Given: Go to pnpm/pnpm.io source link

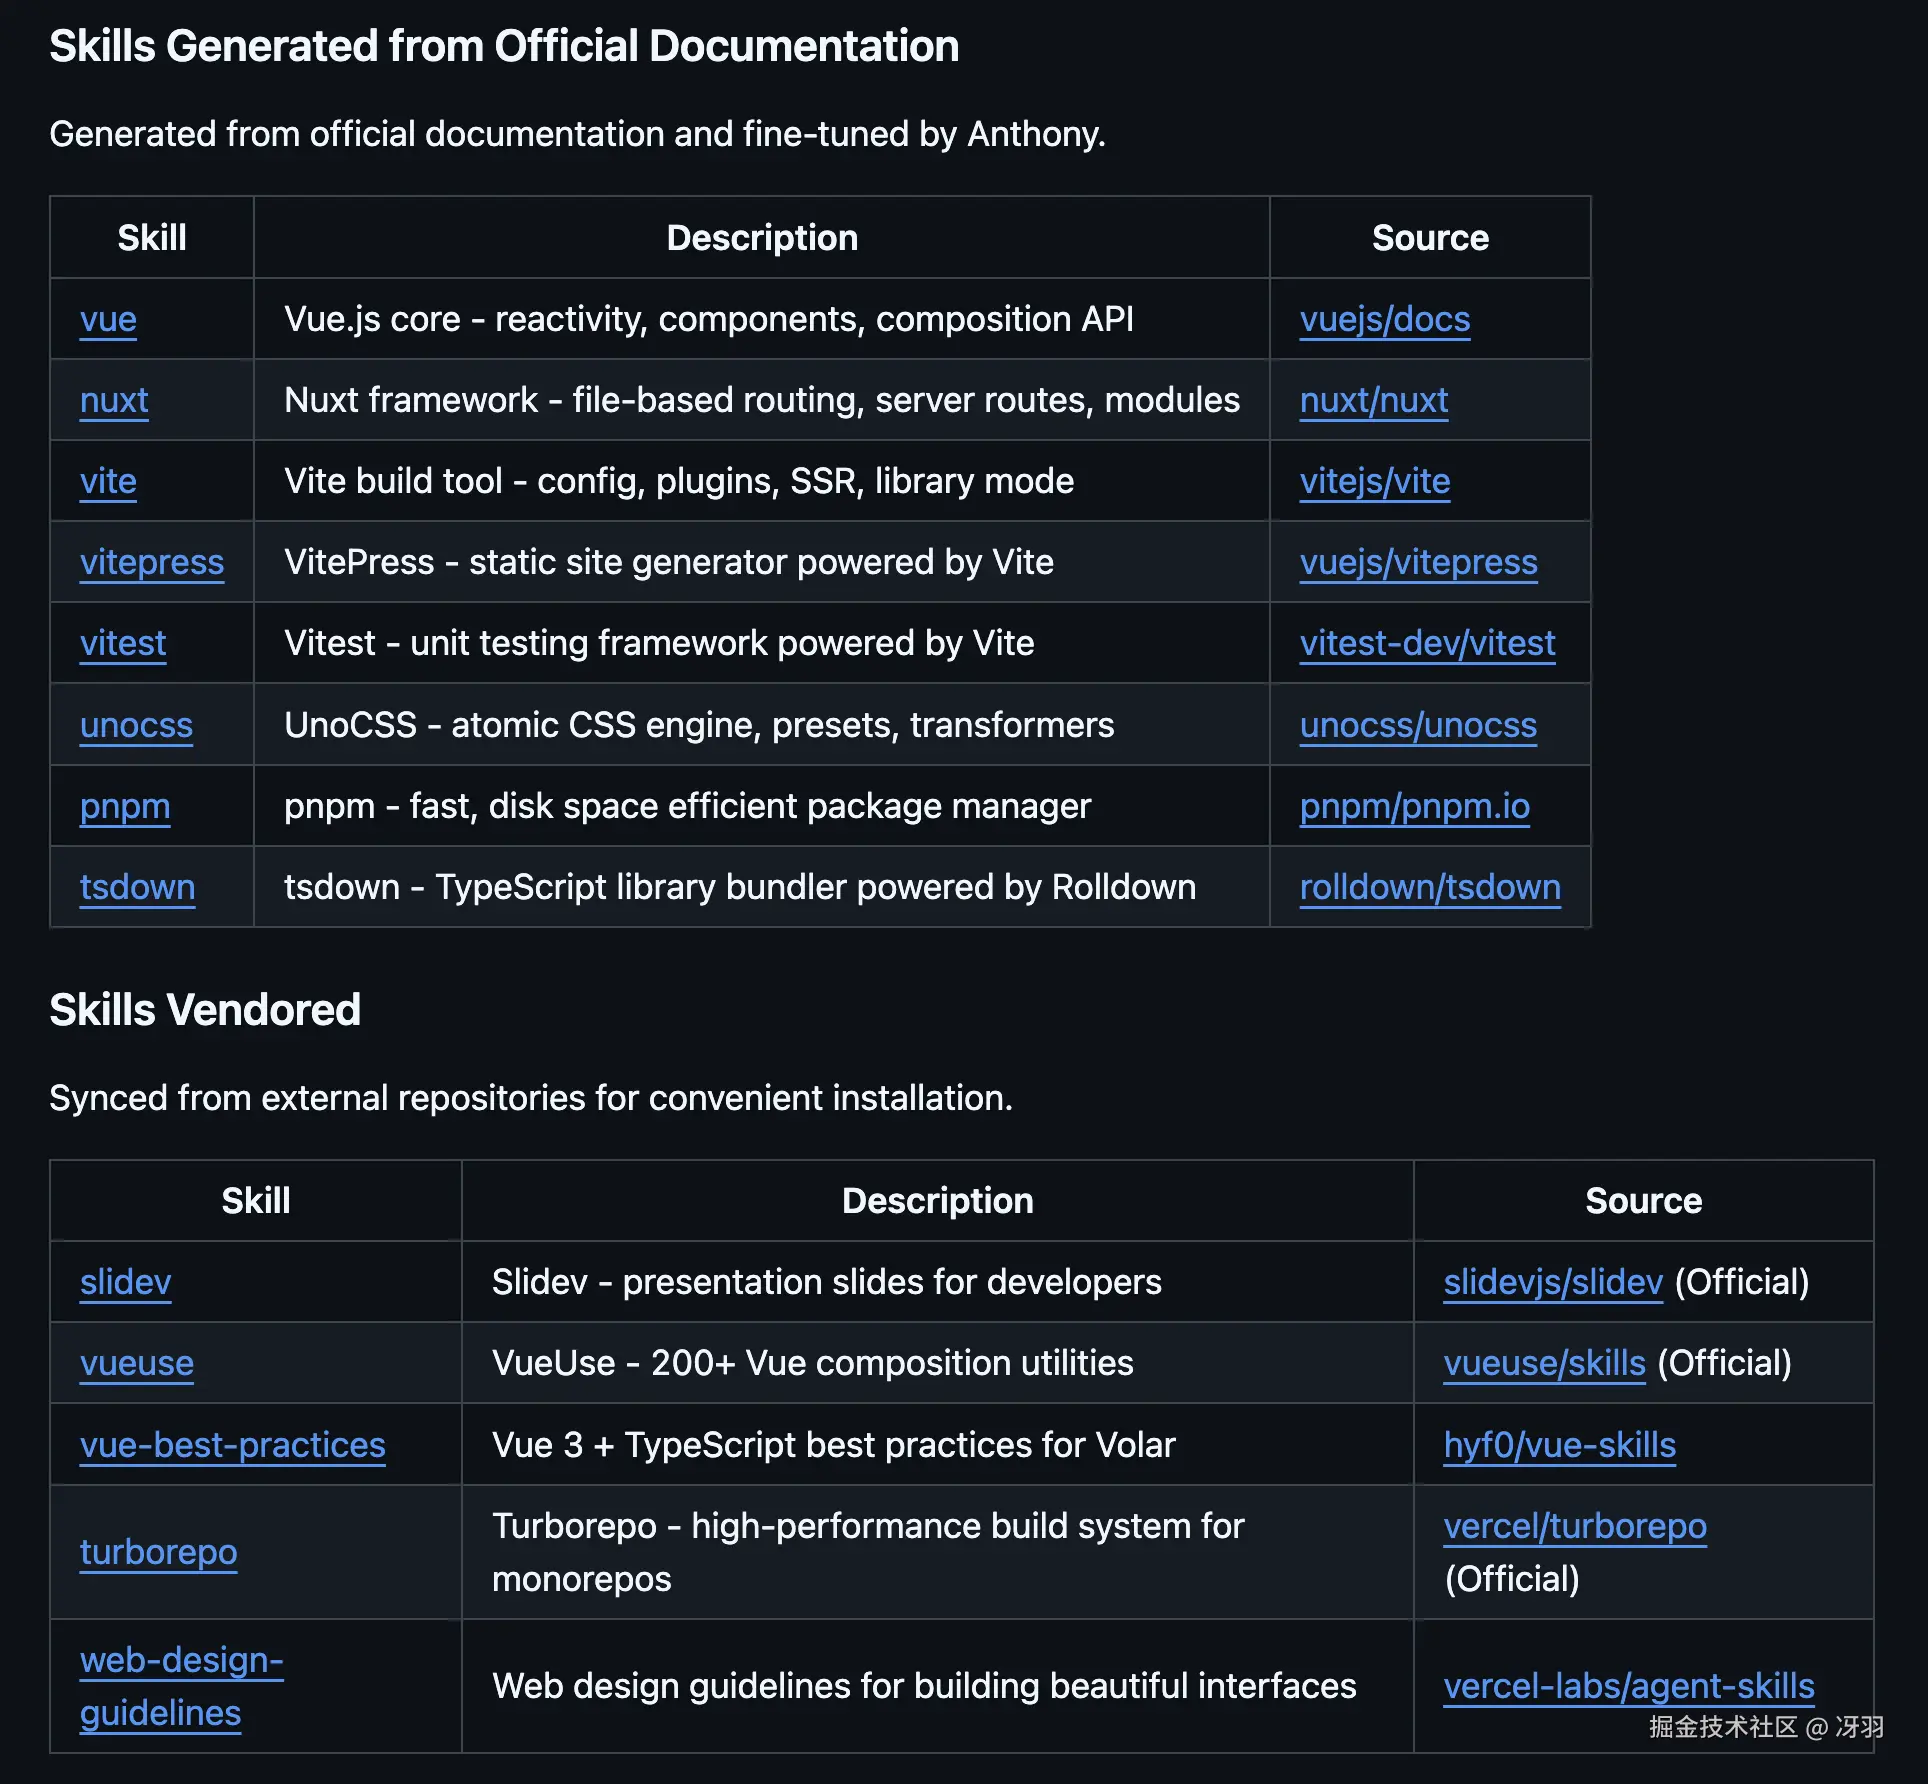Looking at the screenshot, I should [x=1414, y=807].
